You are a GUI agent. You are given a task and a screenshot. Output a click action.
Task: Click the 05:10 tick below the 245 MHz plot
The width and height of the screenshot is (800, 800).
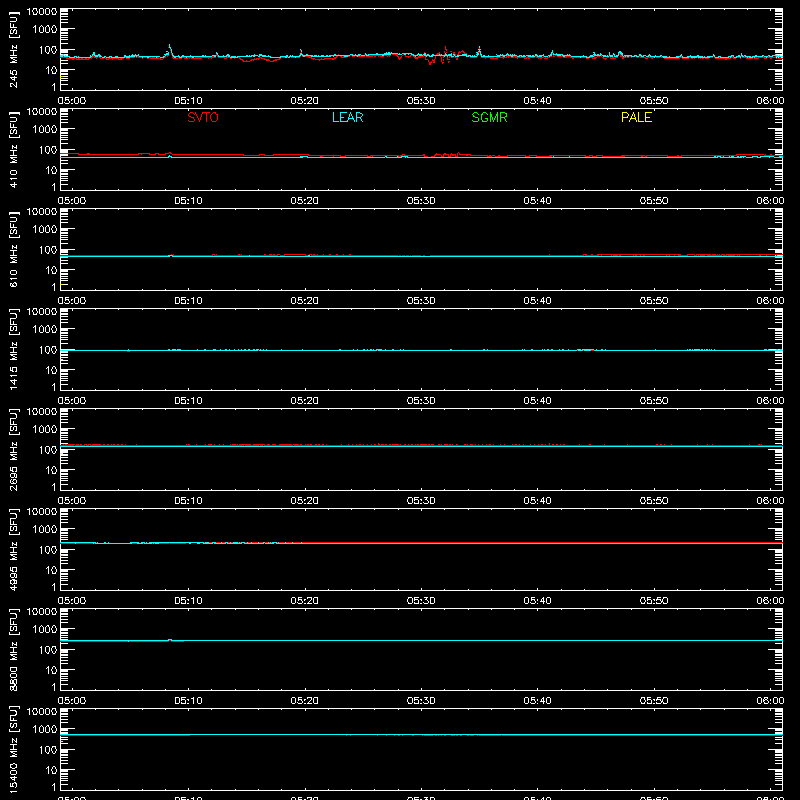[x=188, y=101]
